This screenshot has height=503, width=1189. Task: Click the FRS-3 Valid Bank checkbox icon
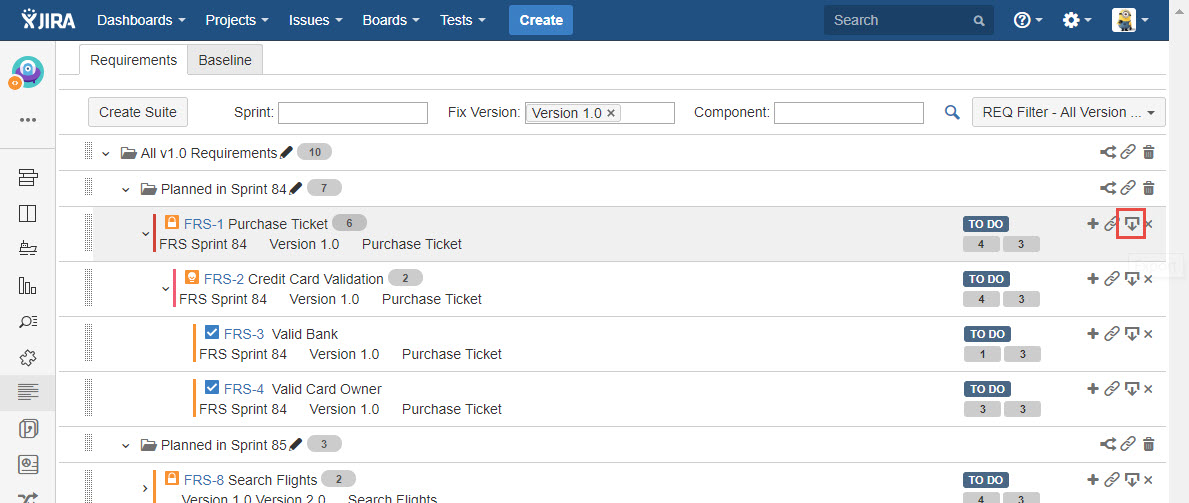pos(212,332)
